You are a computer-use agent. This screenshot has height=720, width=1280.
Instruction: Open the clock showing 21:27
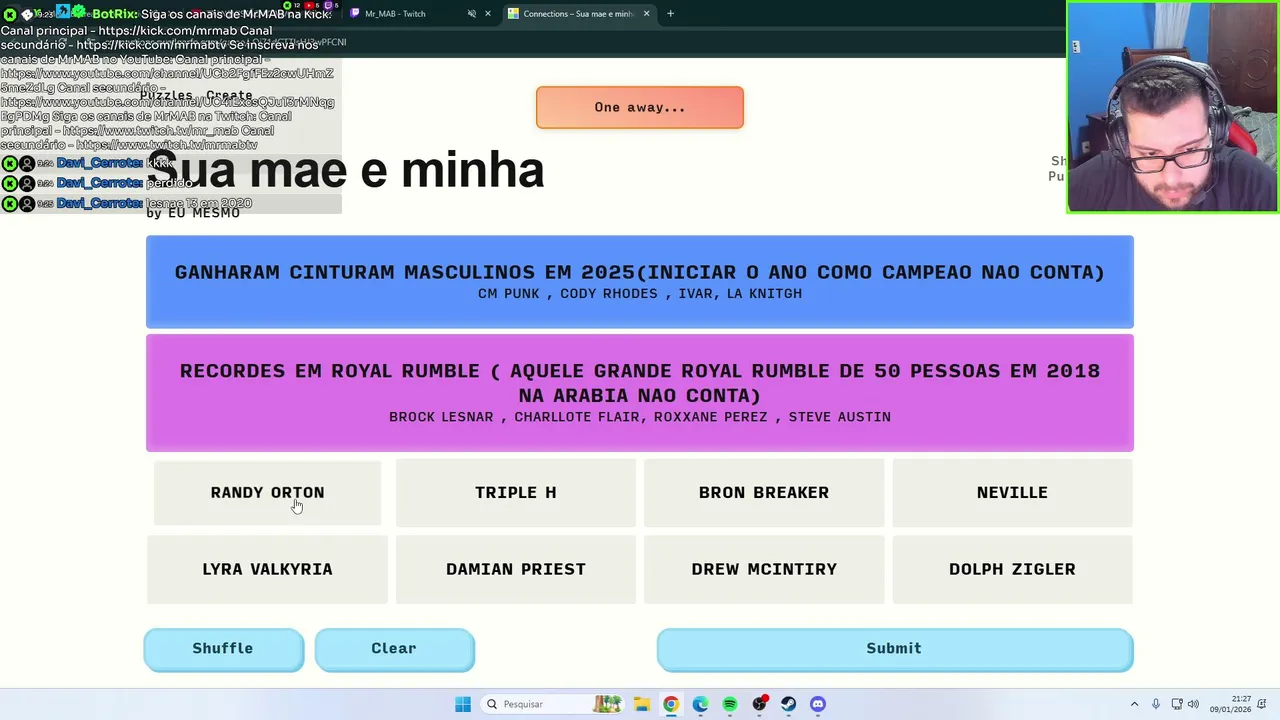coord(1230,704)
